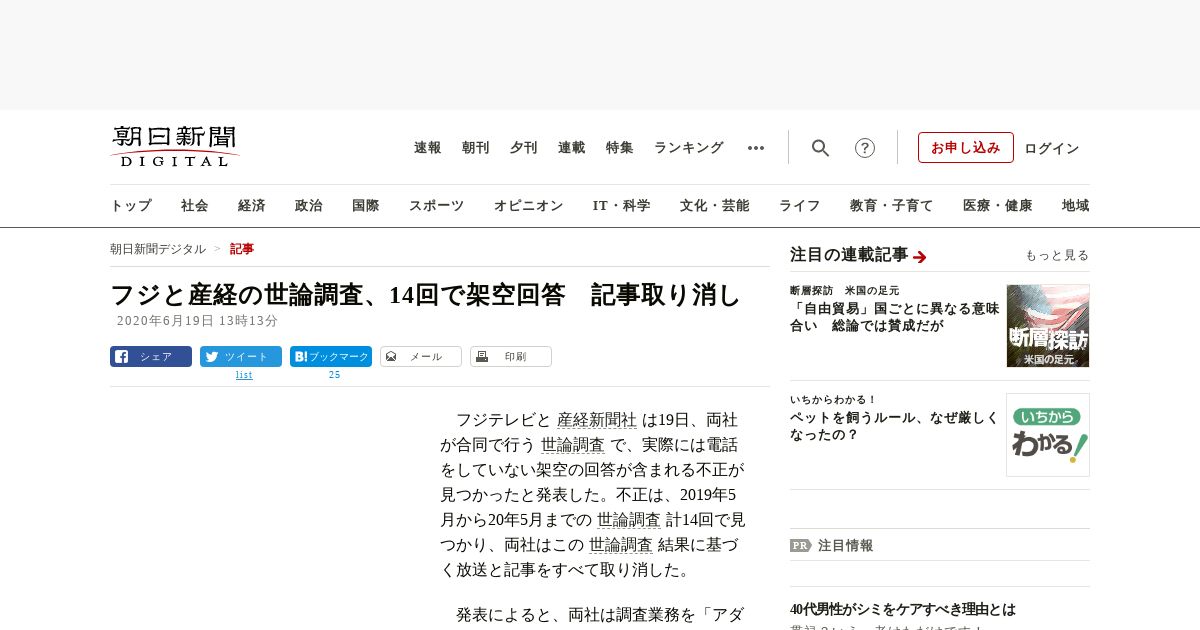The width and height of the screenshot is (1200, 630).
Task: Open ペットを飼うルール article link
Action: coord(894,426)
